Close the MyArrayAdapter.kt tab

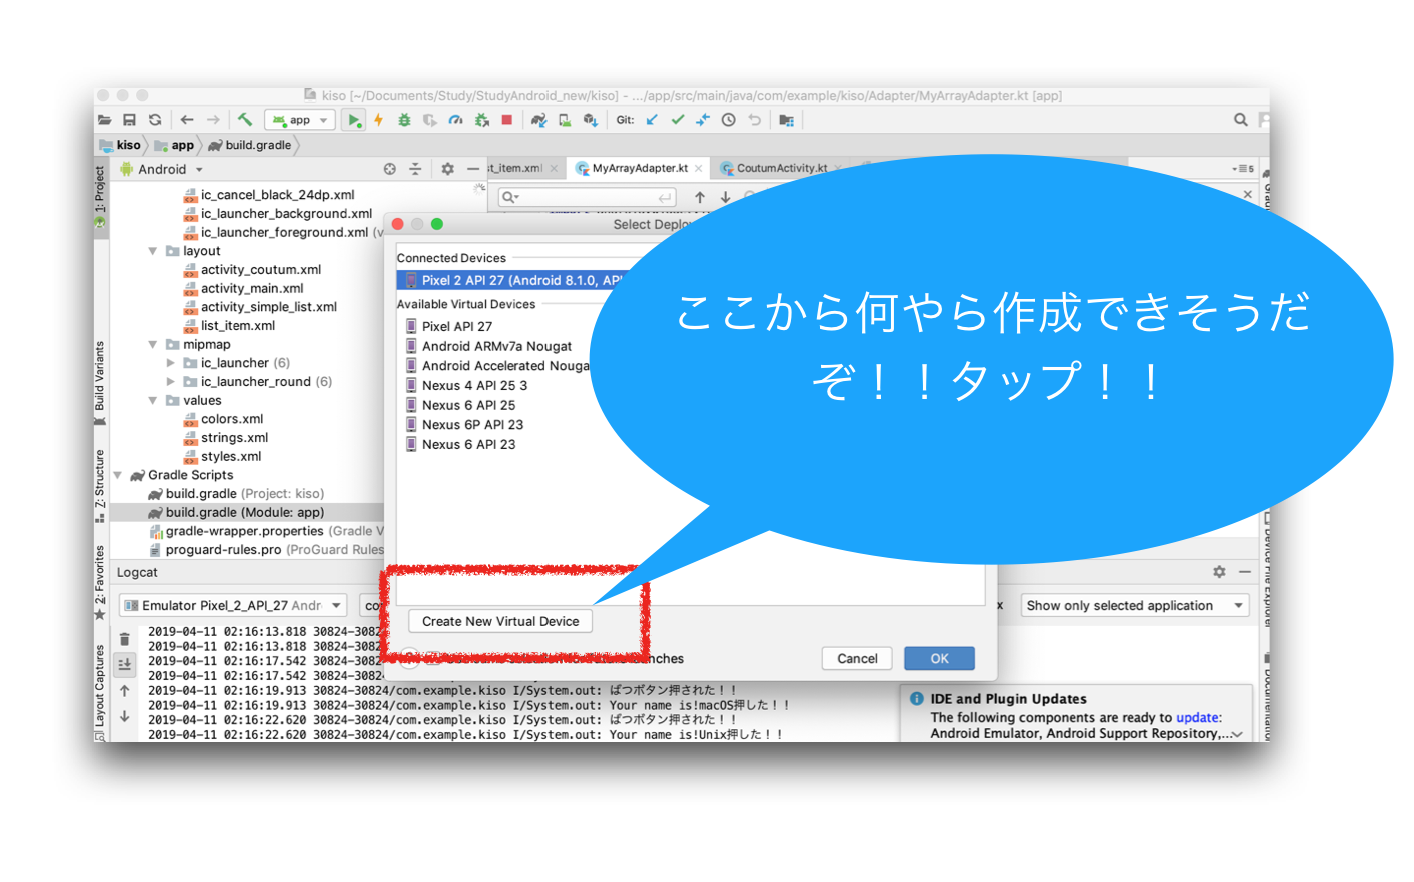(x=698, y=168)
